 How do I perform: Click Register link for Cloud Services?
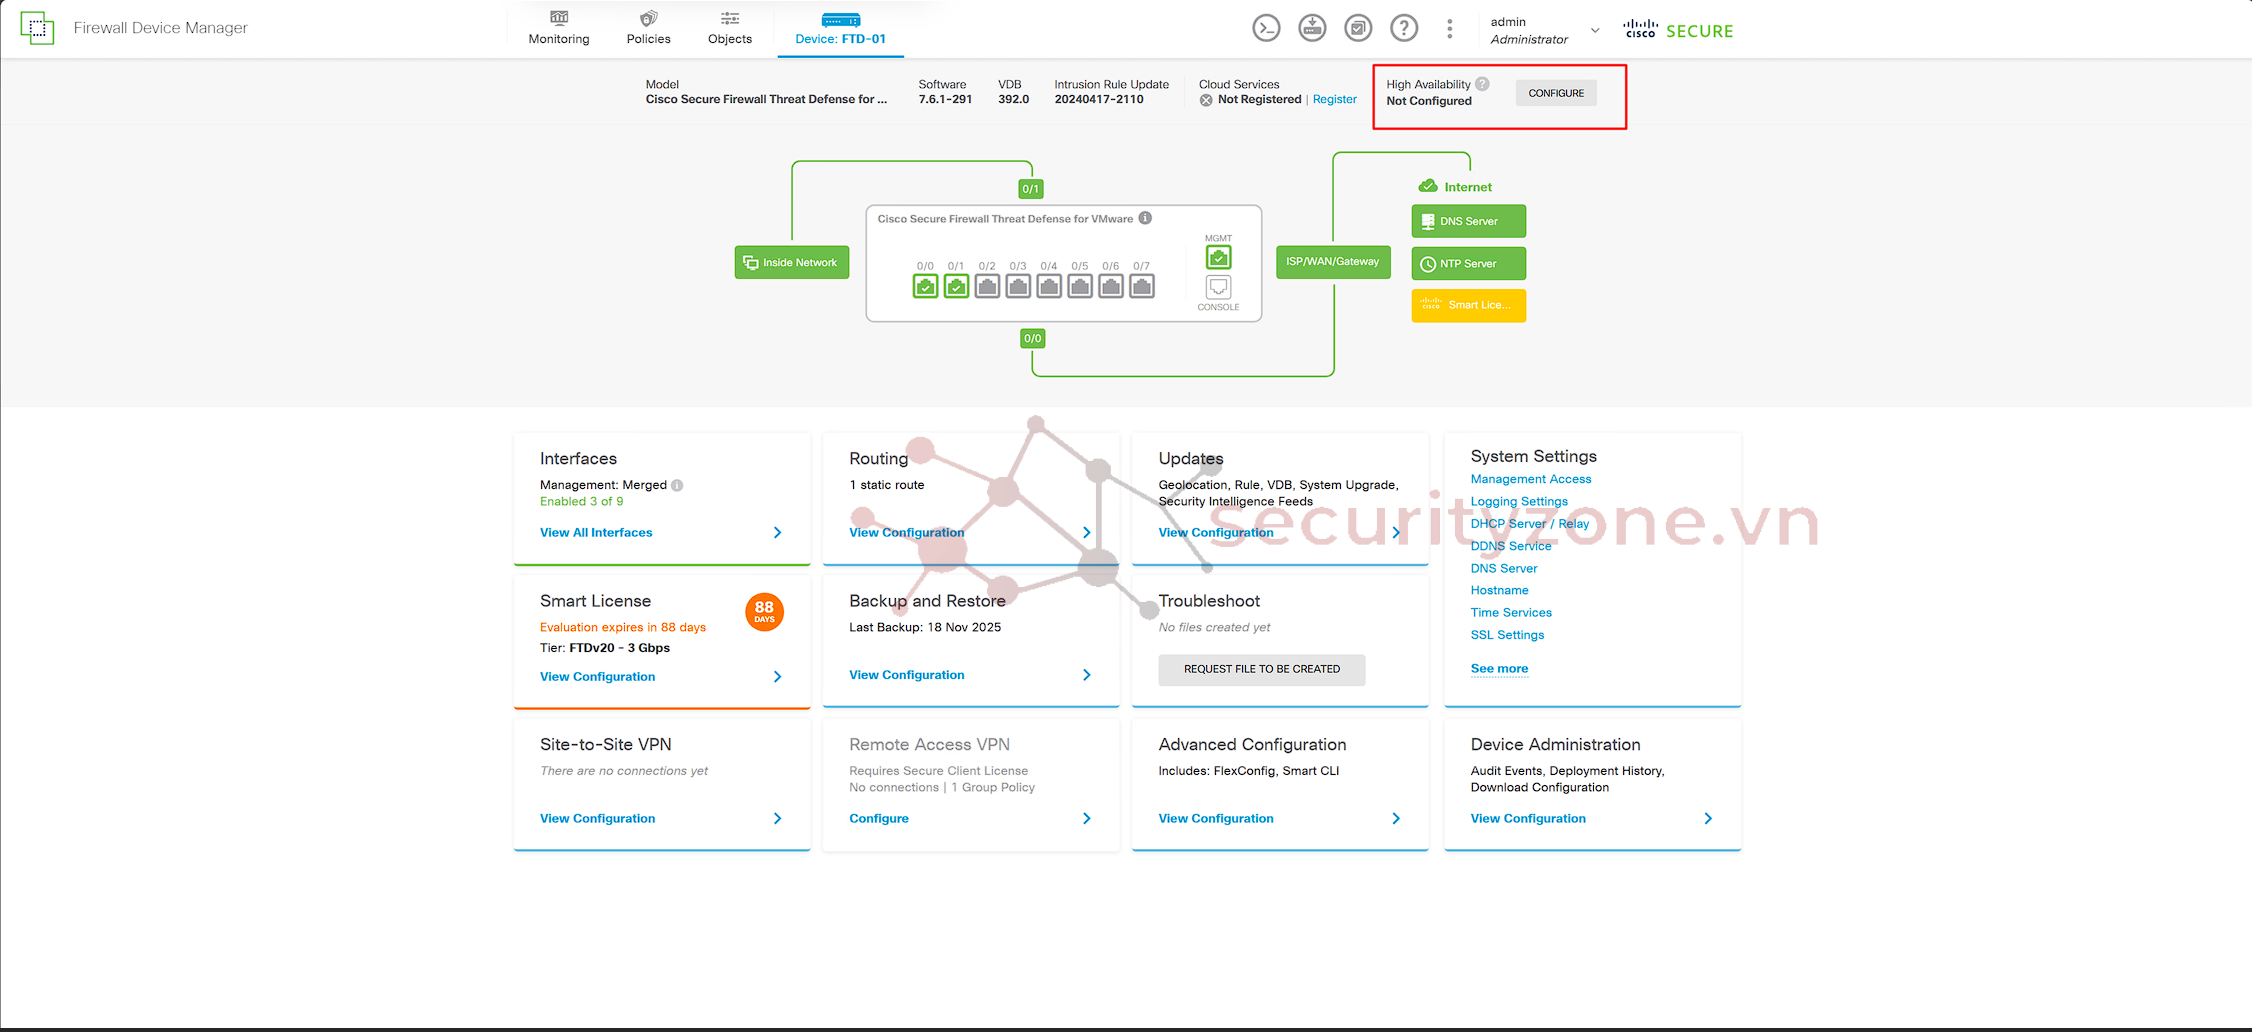[1334, 100]
